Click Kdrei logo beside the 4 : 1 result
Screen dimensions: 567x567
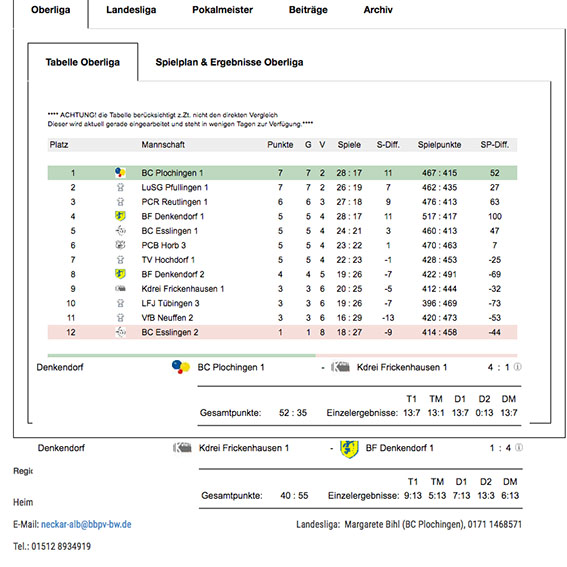click(340, 367)
